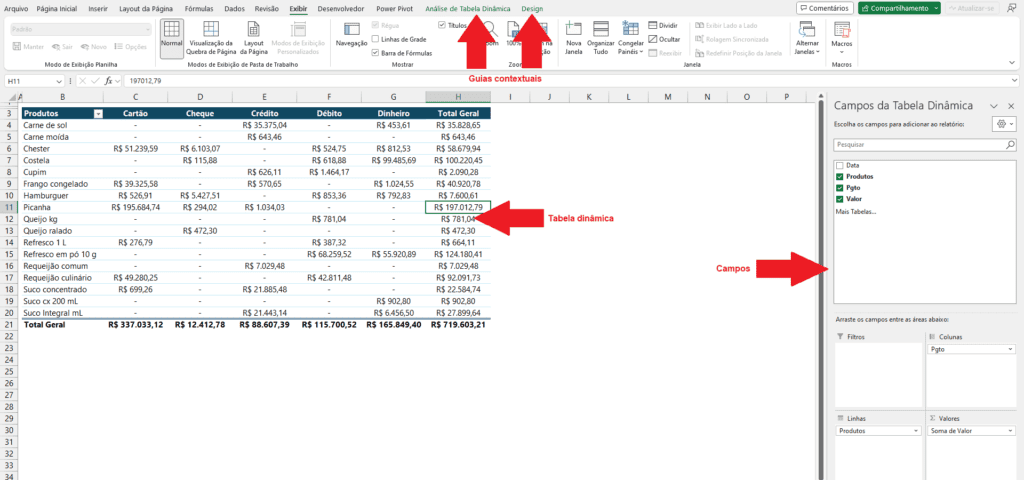1024x480 pixels.
Task: Click the Compartilhamento button
Action: click(895, 8)
